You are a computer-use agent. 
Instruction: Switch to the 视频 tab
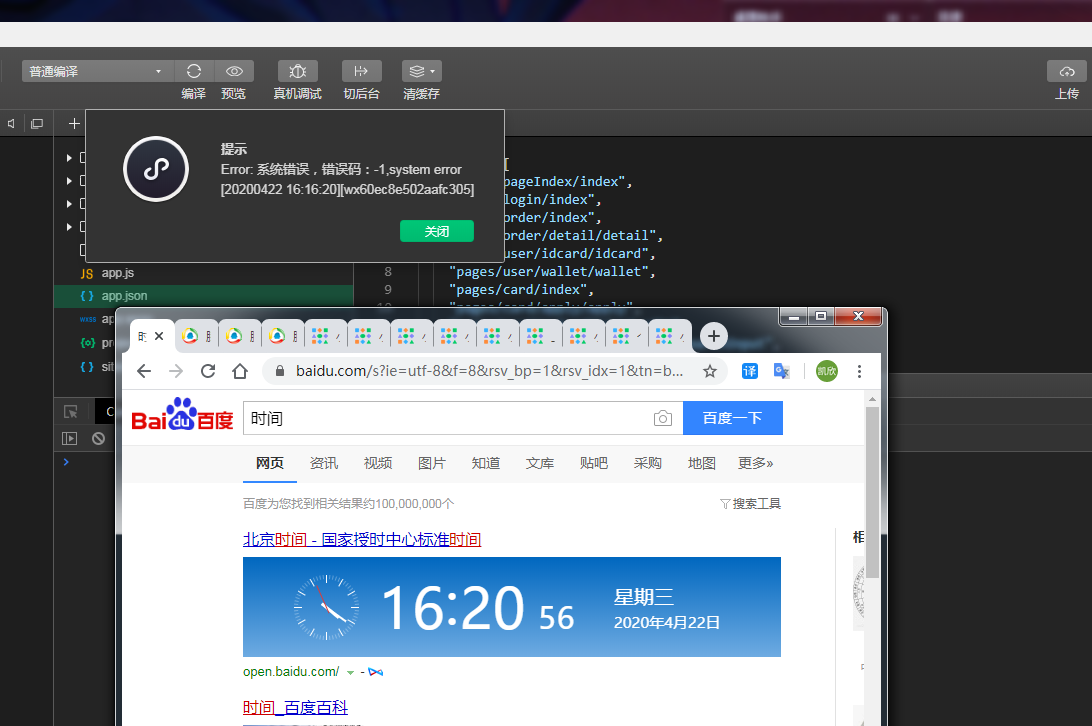point(377,463)
